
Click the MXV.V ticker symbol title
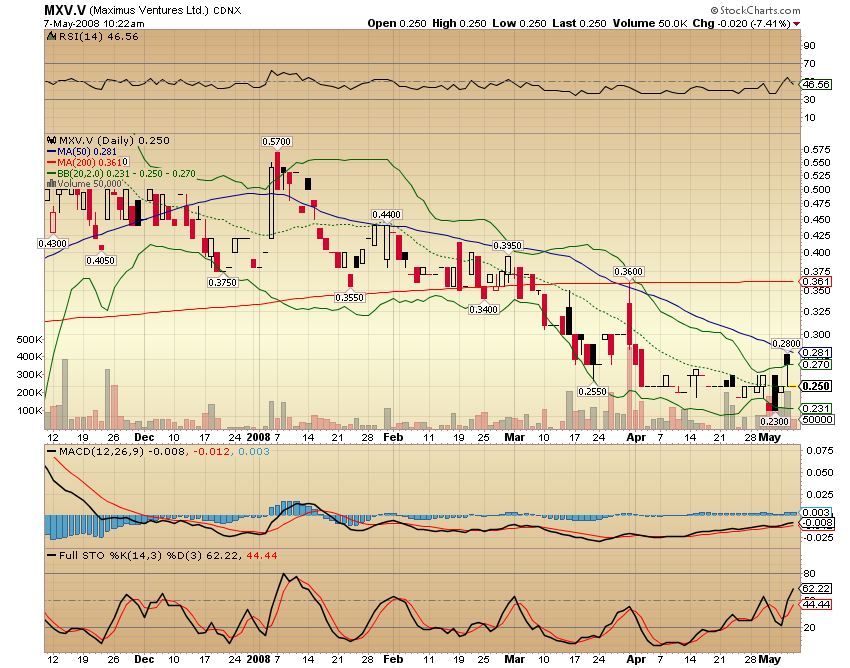pyautogui.click(x=65, y=10)
